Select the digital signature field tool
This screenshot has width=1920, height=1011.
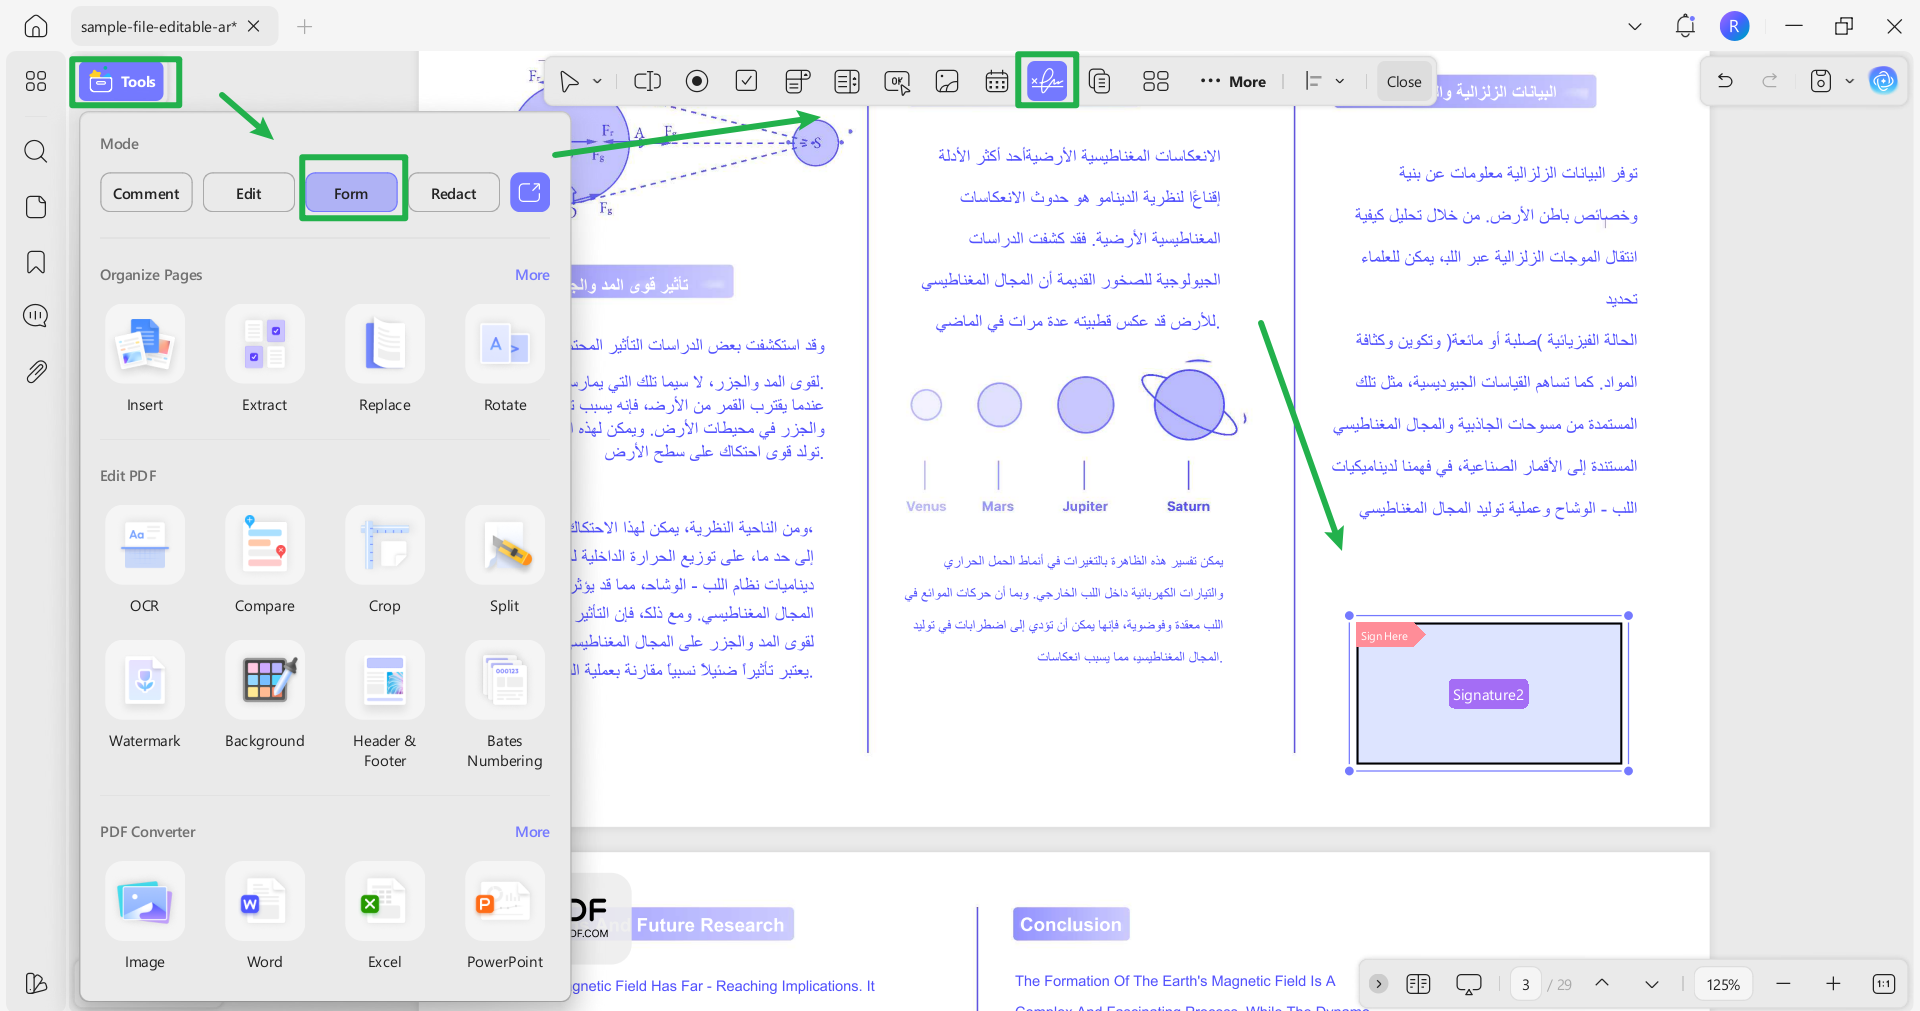[x=1047, y=80]
